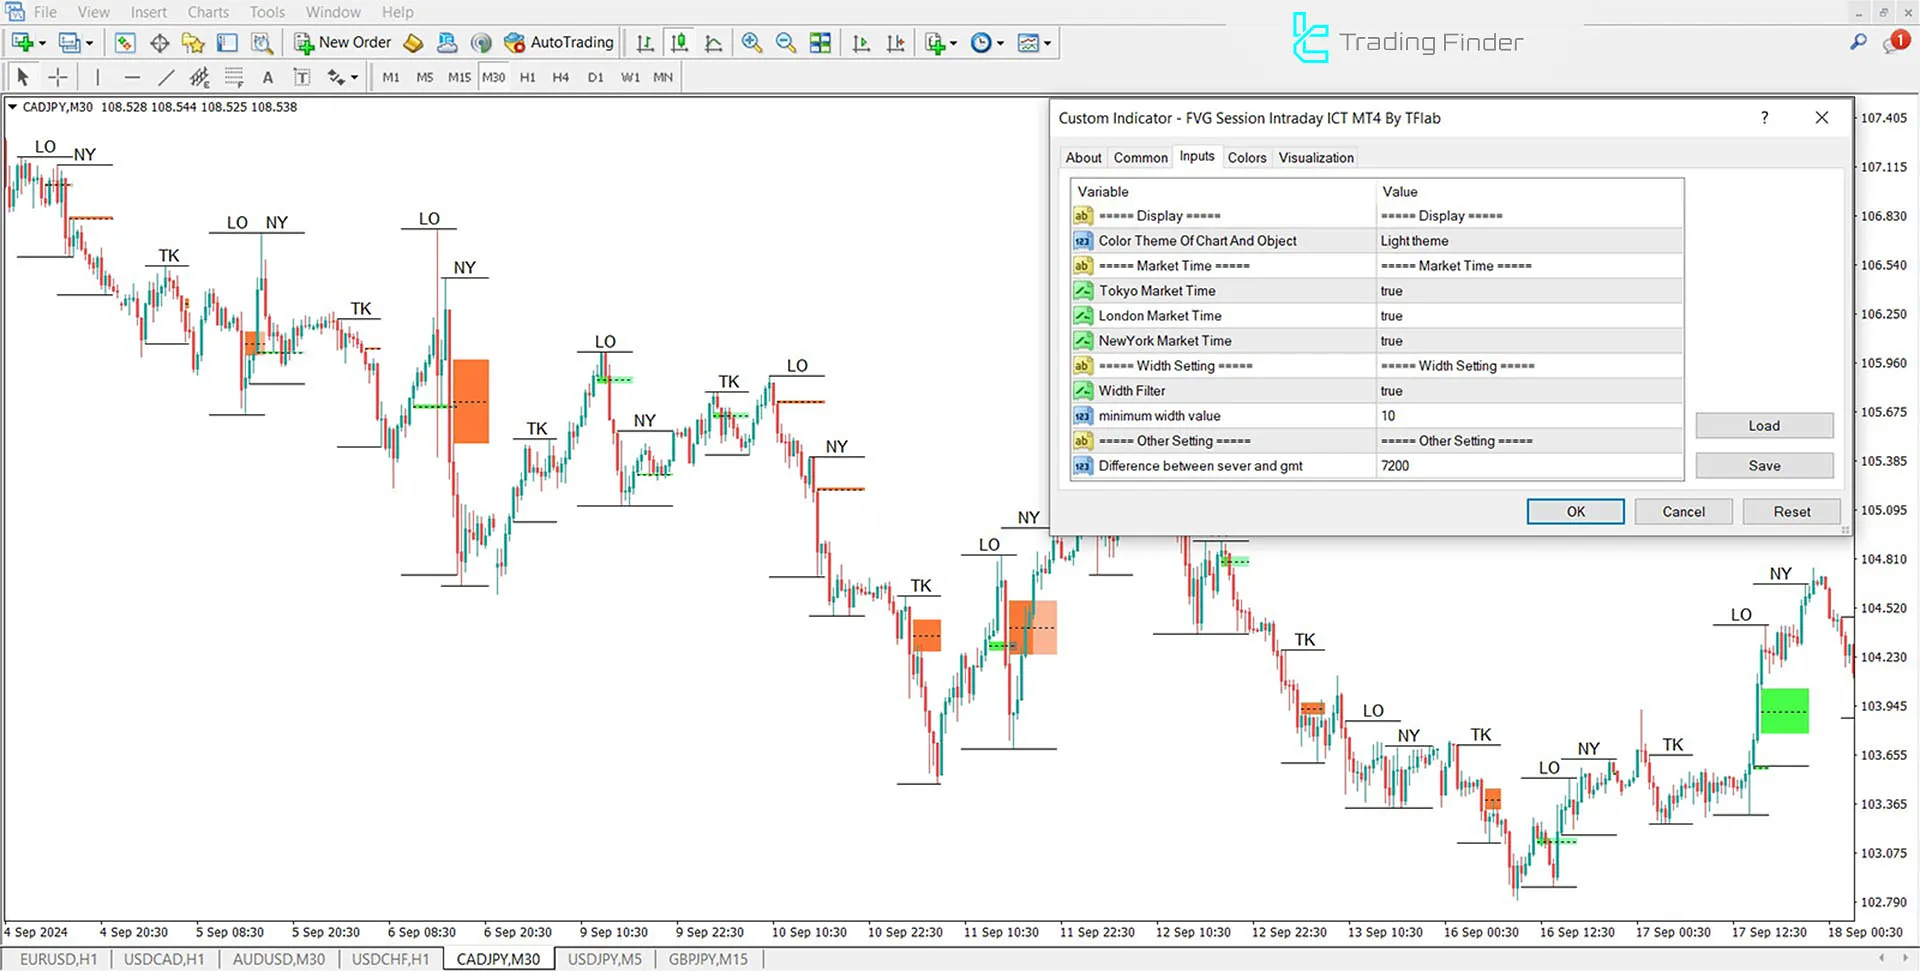The height and width of the screenshot is (971, 1920).
Task: Select the Text 'A' drawing tool
Action: point(267,77)
